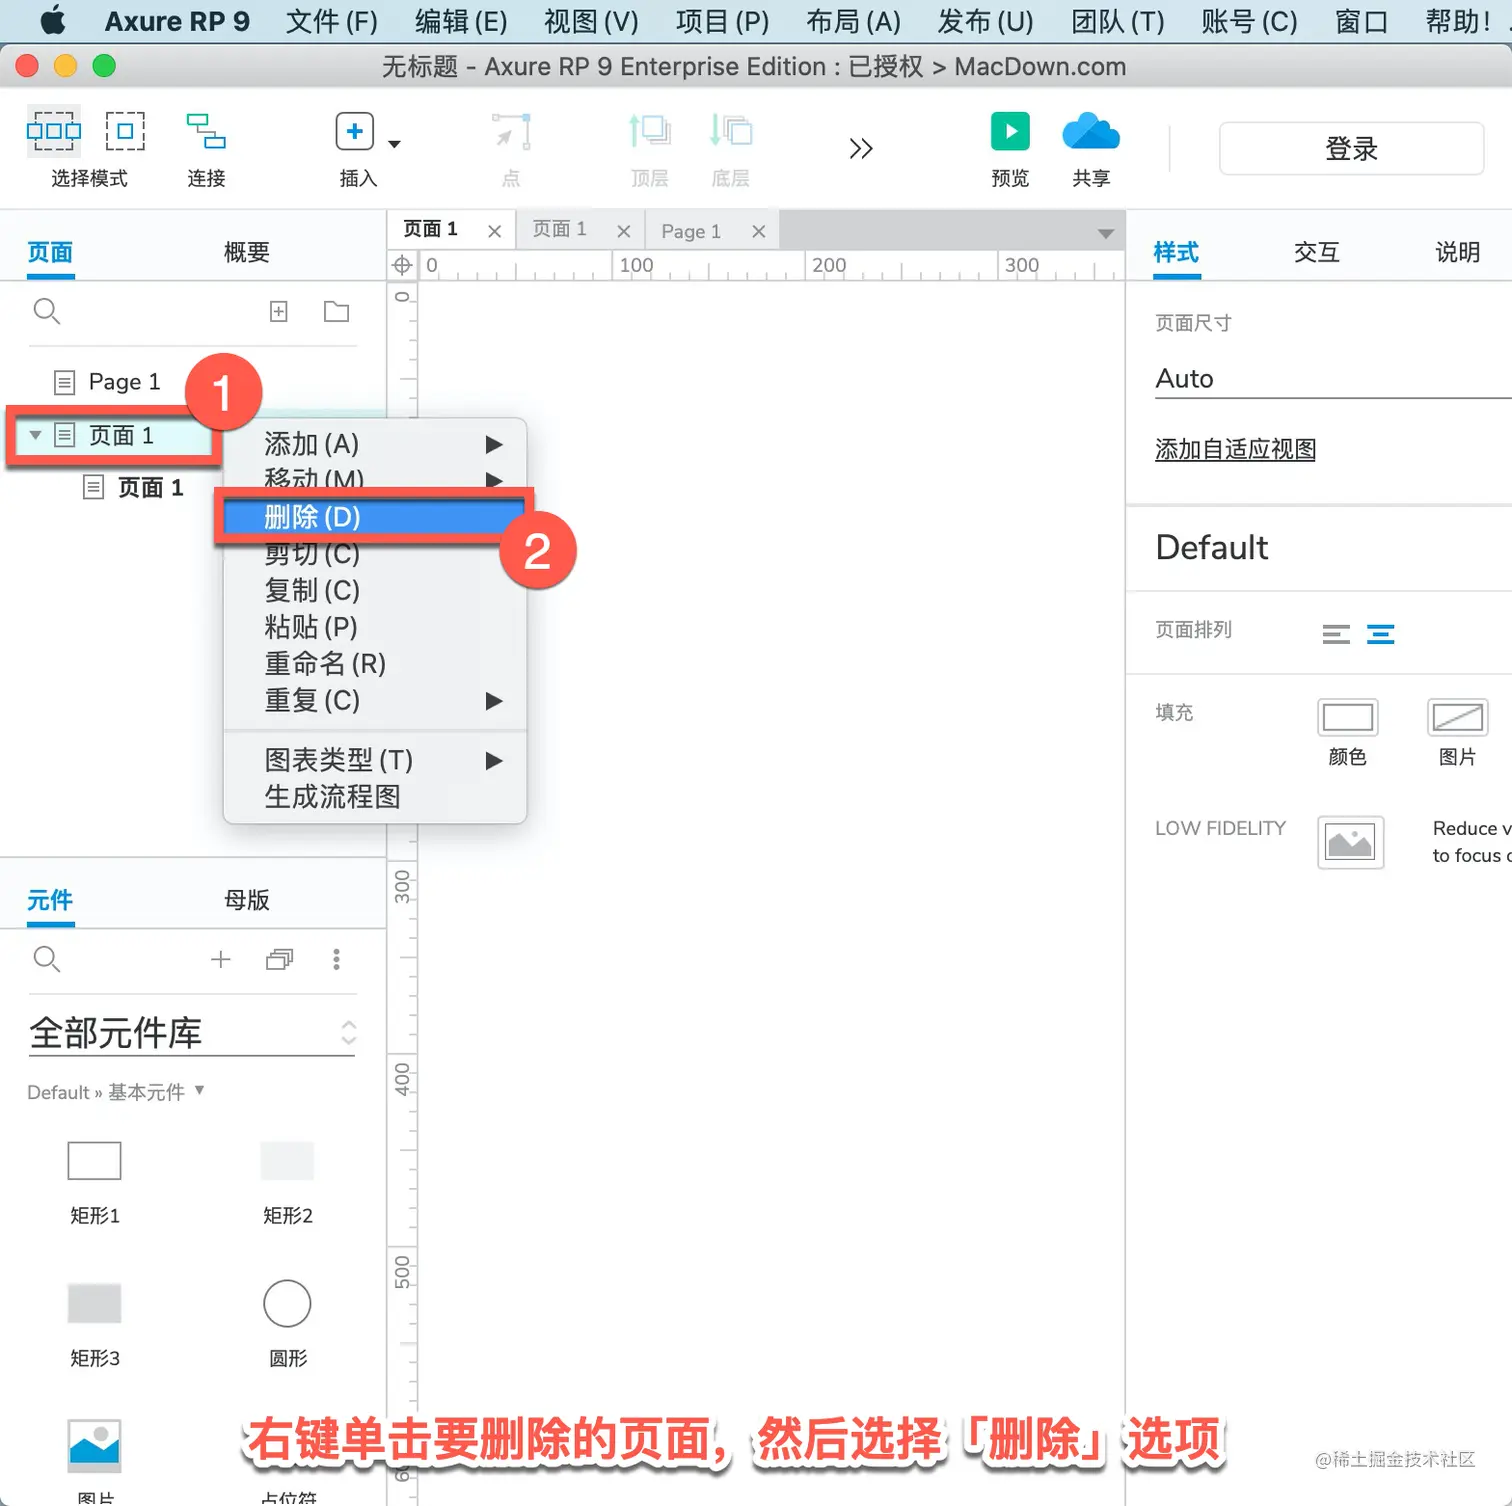Viewport: 1512px width, 1506px height.
Task: Open the Apple menu
Action: click(x=52, y=20)
